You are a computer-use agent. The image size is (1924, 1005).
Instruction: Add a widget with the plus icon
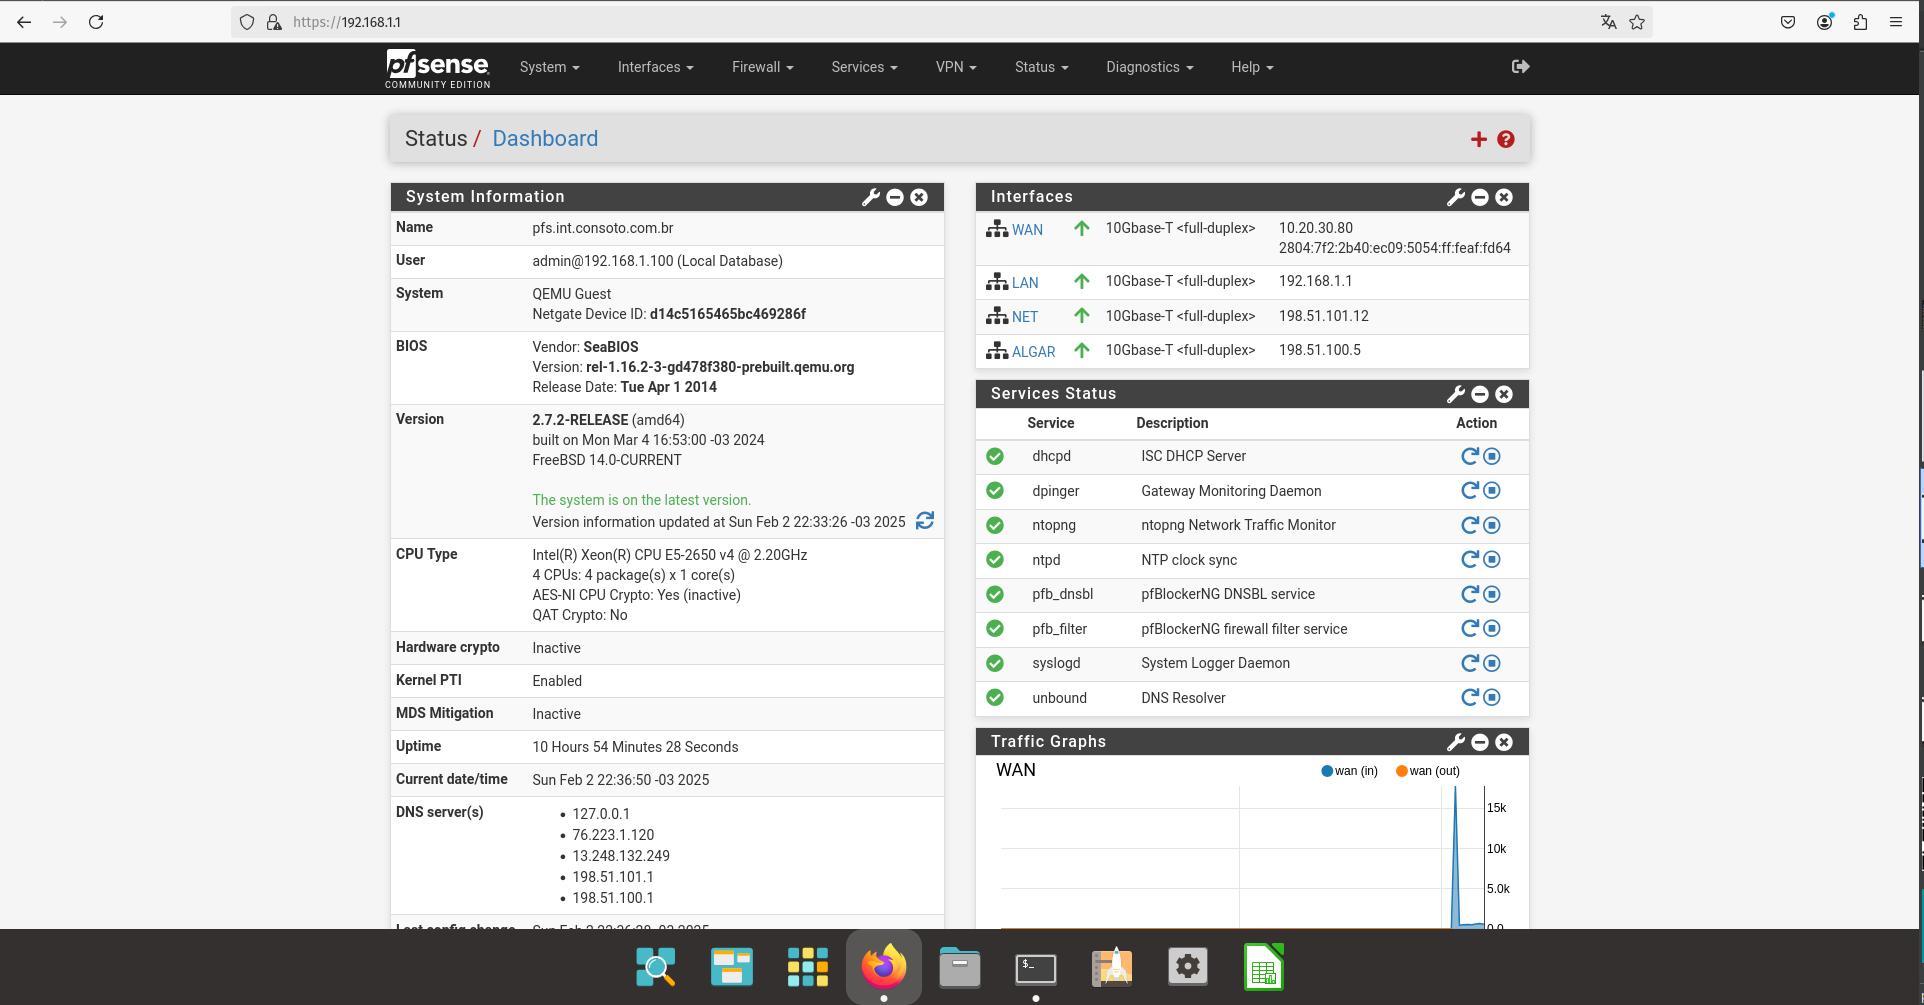1478,139
